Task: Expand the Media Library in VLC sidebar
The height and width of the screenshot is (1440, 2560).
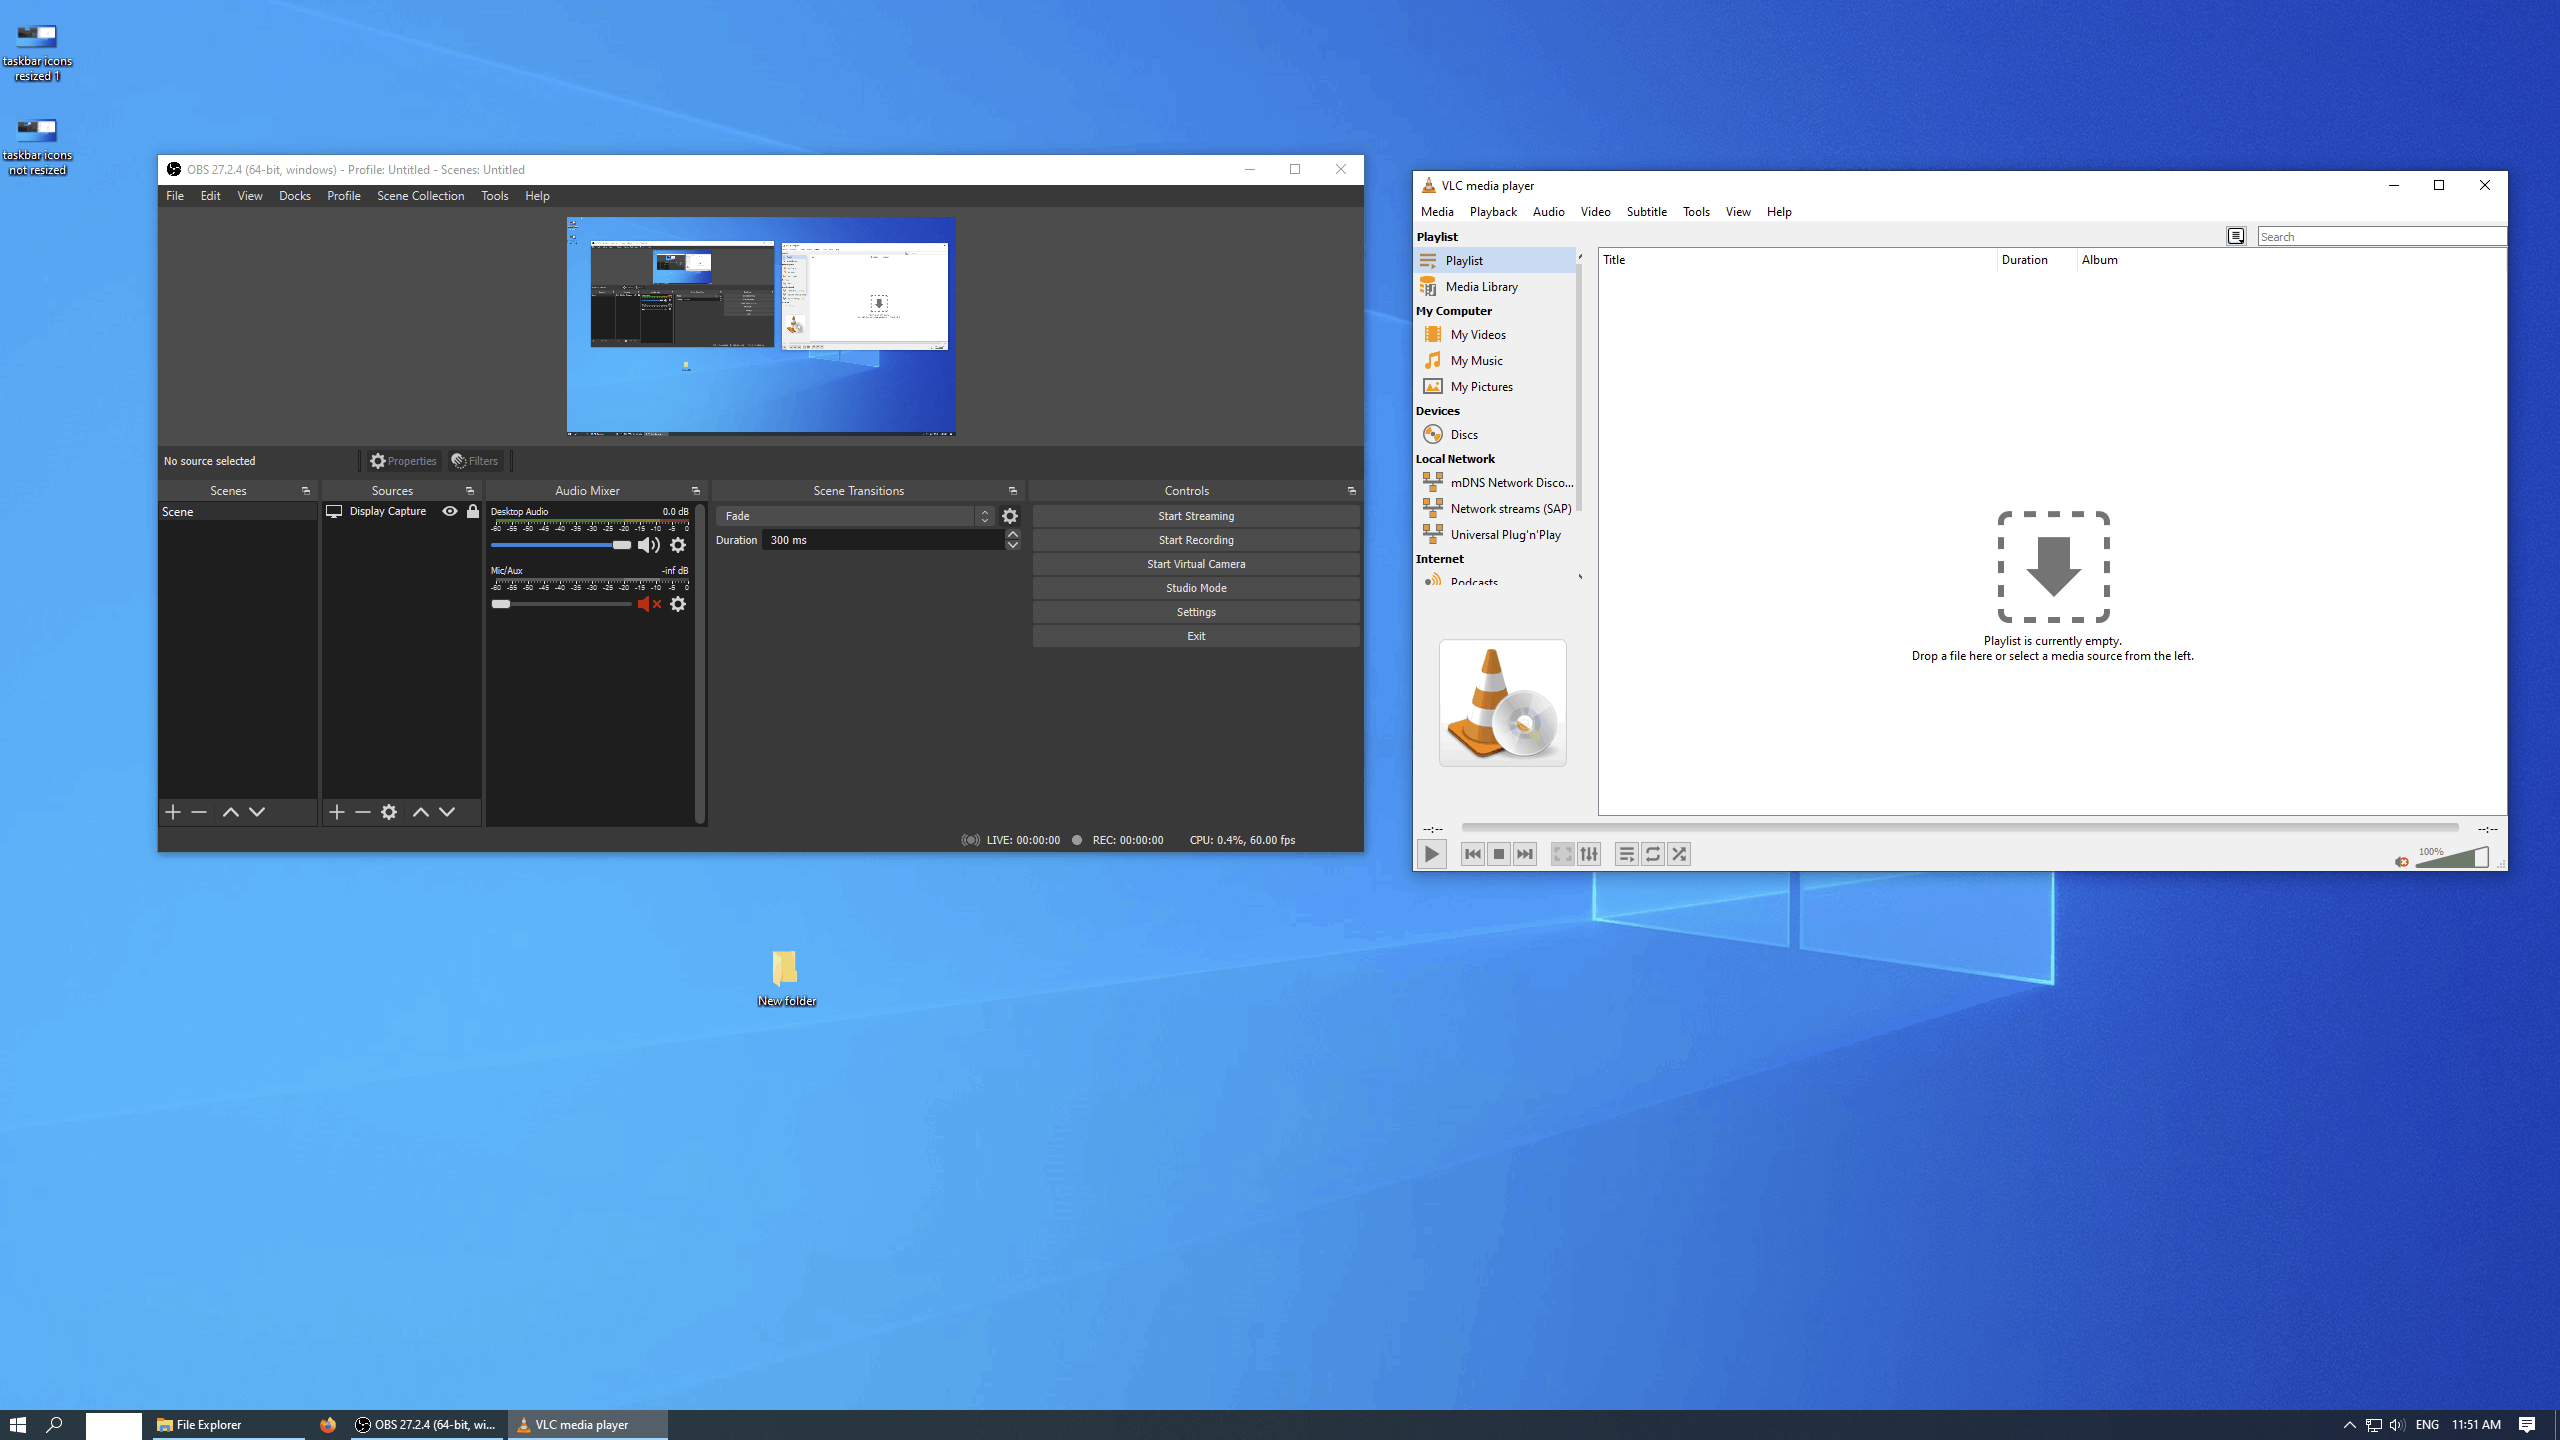Action: (x=1484, y=285)
